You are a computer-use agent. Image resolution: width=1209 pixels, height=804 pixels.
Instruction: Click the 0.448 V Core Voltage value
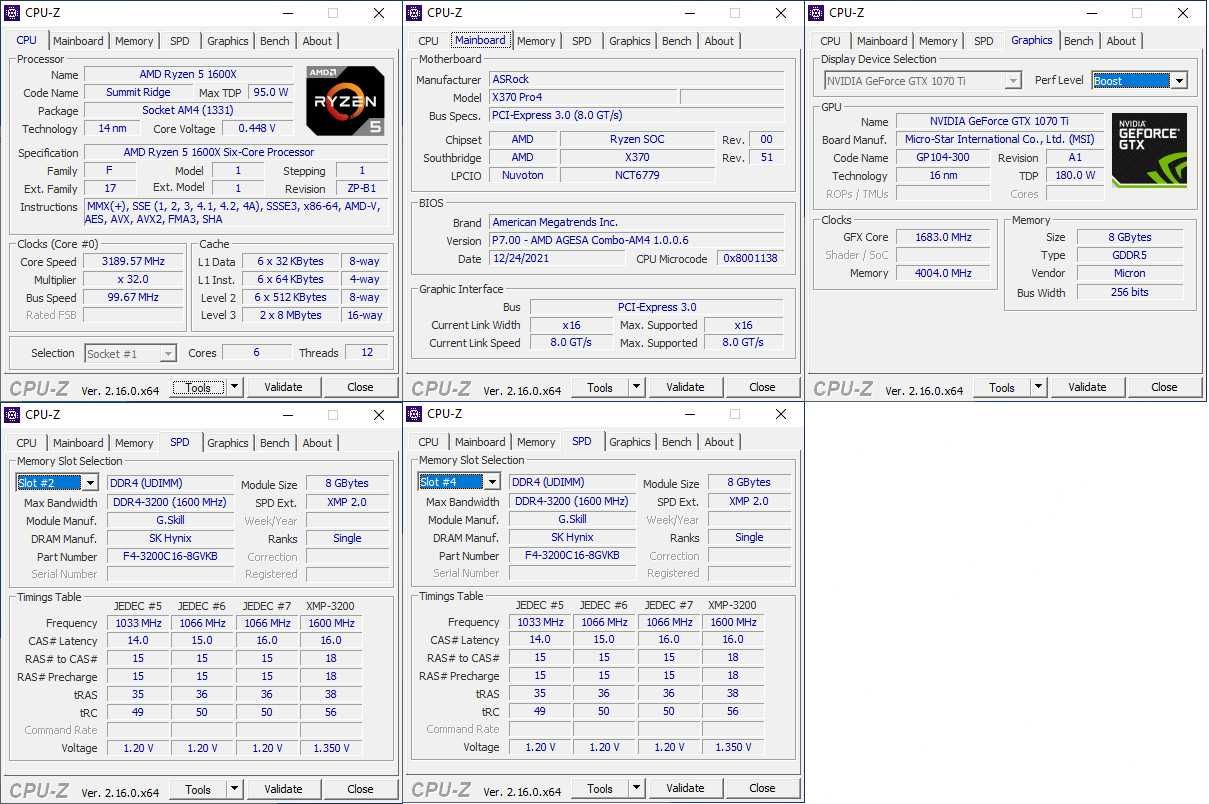[x=257, y=129]
